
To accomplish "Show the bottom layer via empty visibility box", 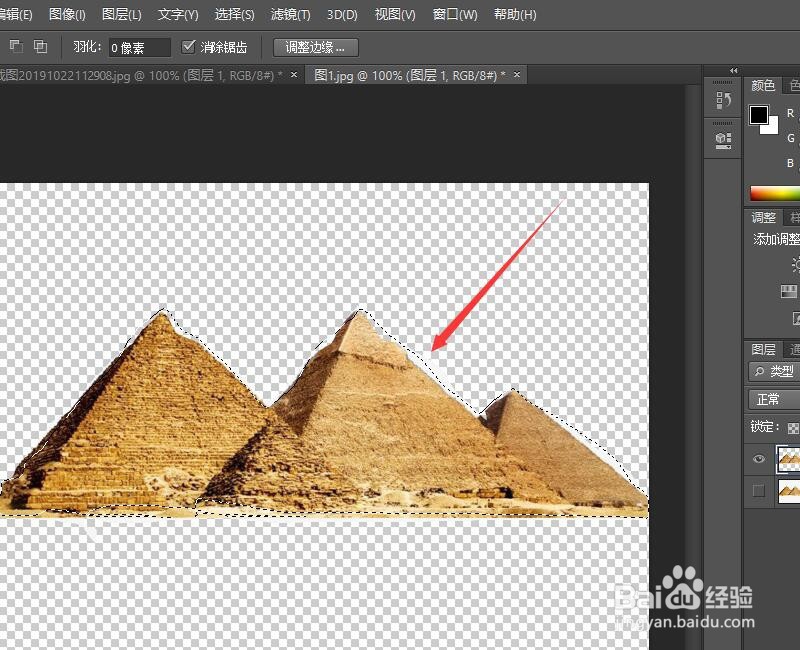I will point(759,491).
